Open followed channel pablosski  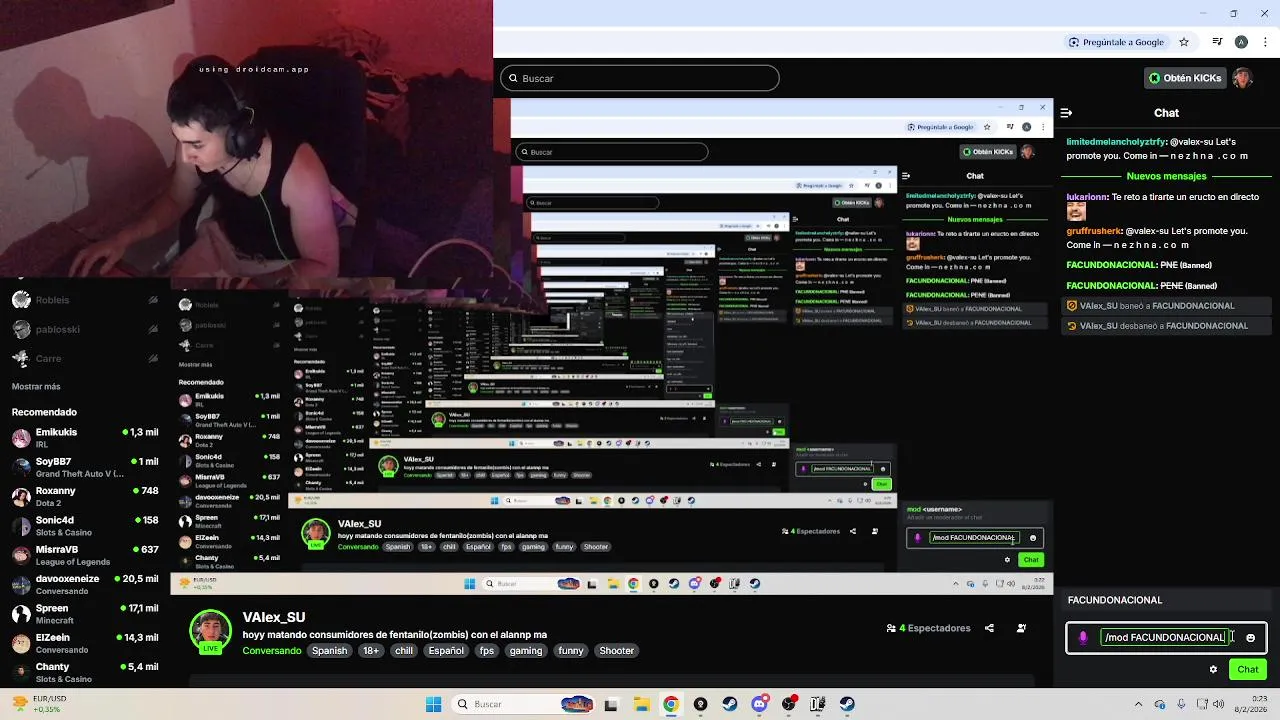85,329
